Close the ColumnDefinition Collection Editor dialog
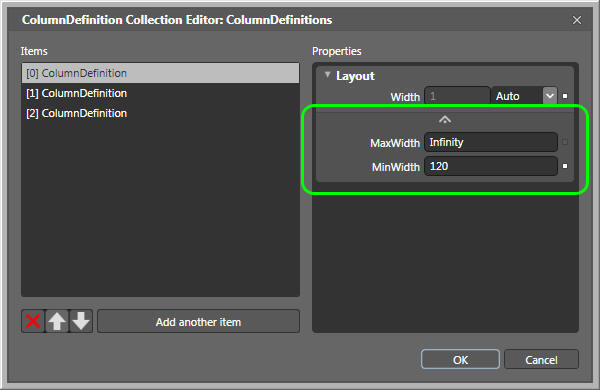The height and width of the screenshot is (390, 600). coord(577,20)
